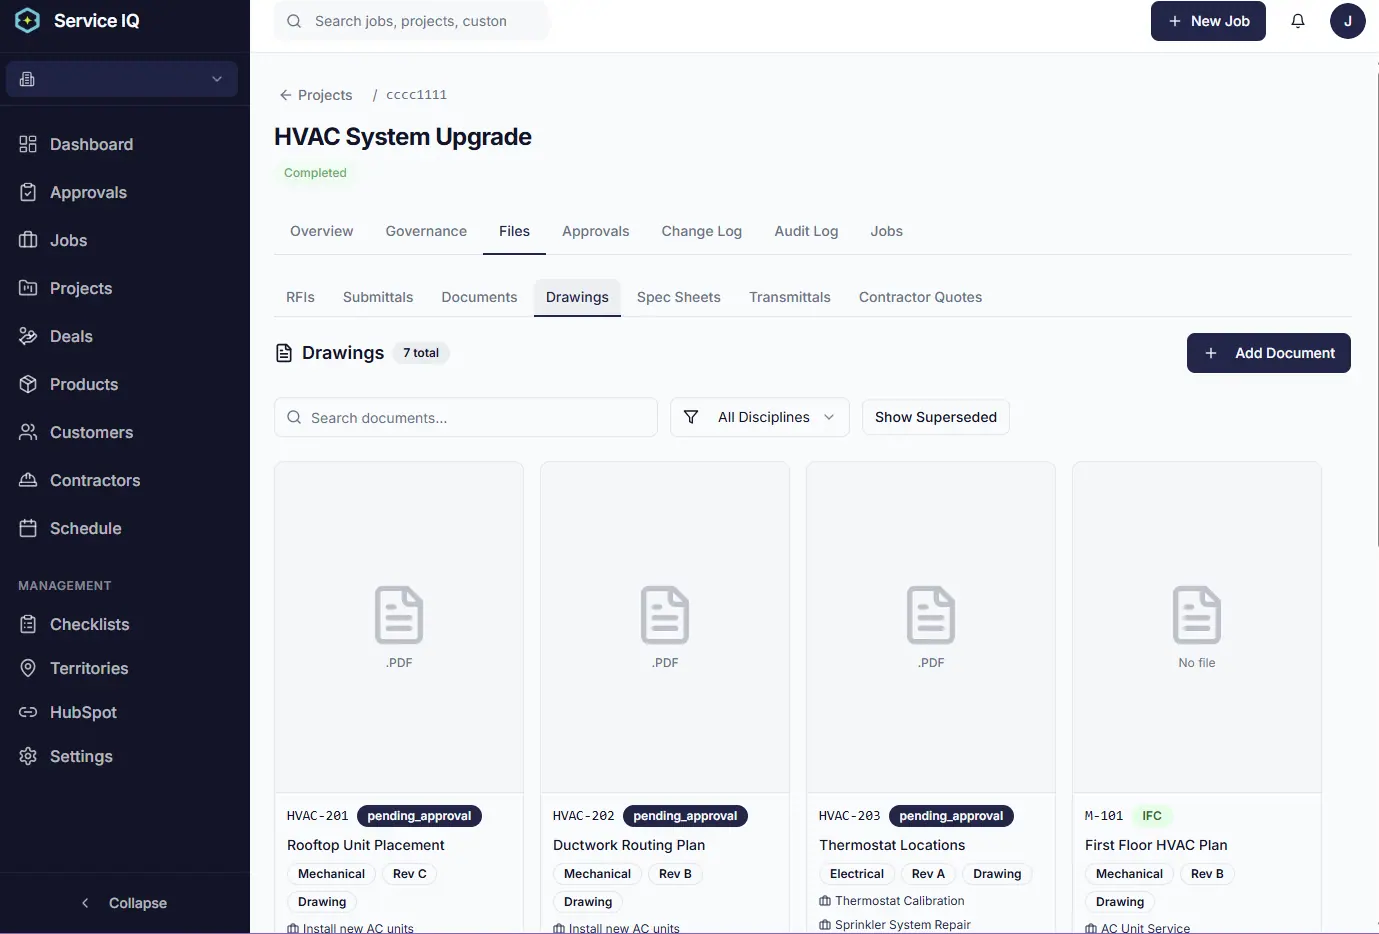Image resolution: width=1379 pixels, height=934 pixels.
Task: Open Products in the sidebar
Action: 84,384
